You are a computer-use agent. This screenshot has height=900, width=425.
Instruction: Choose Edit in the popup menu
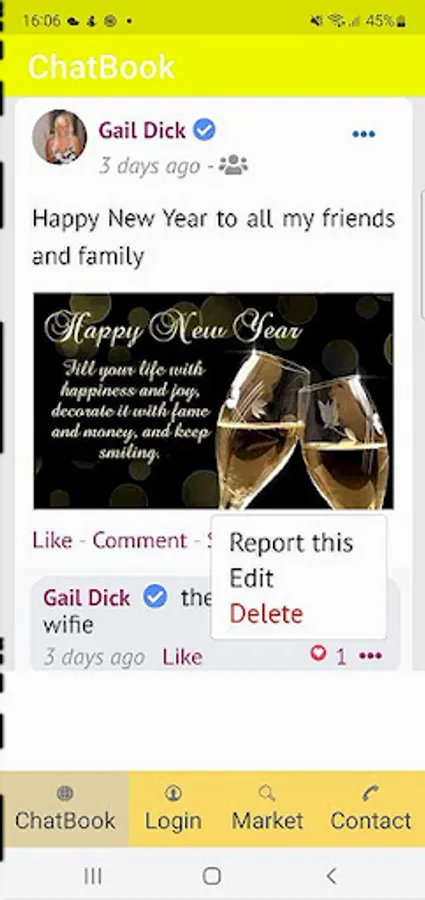click(x=252, y=579)
